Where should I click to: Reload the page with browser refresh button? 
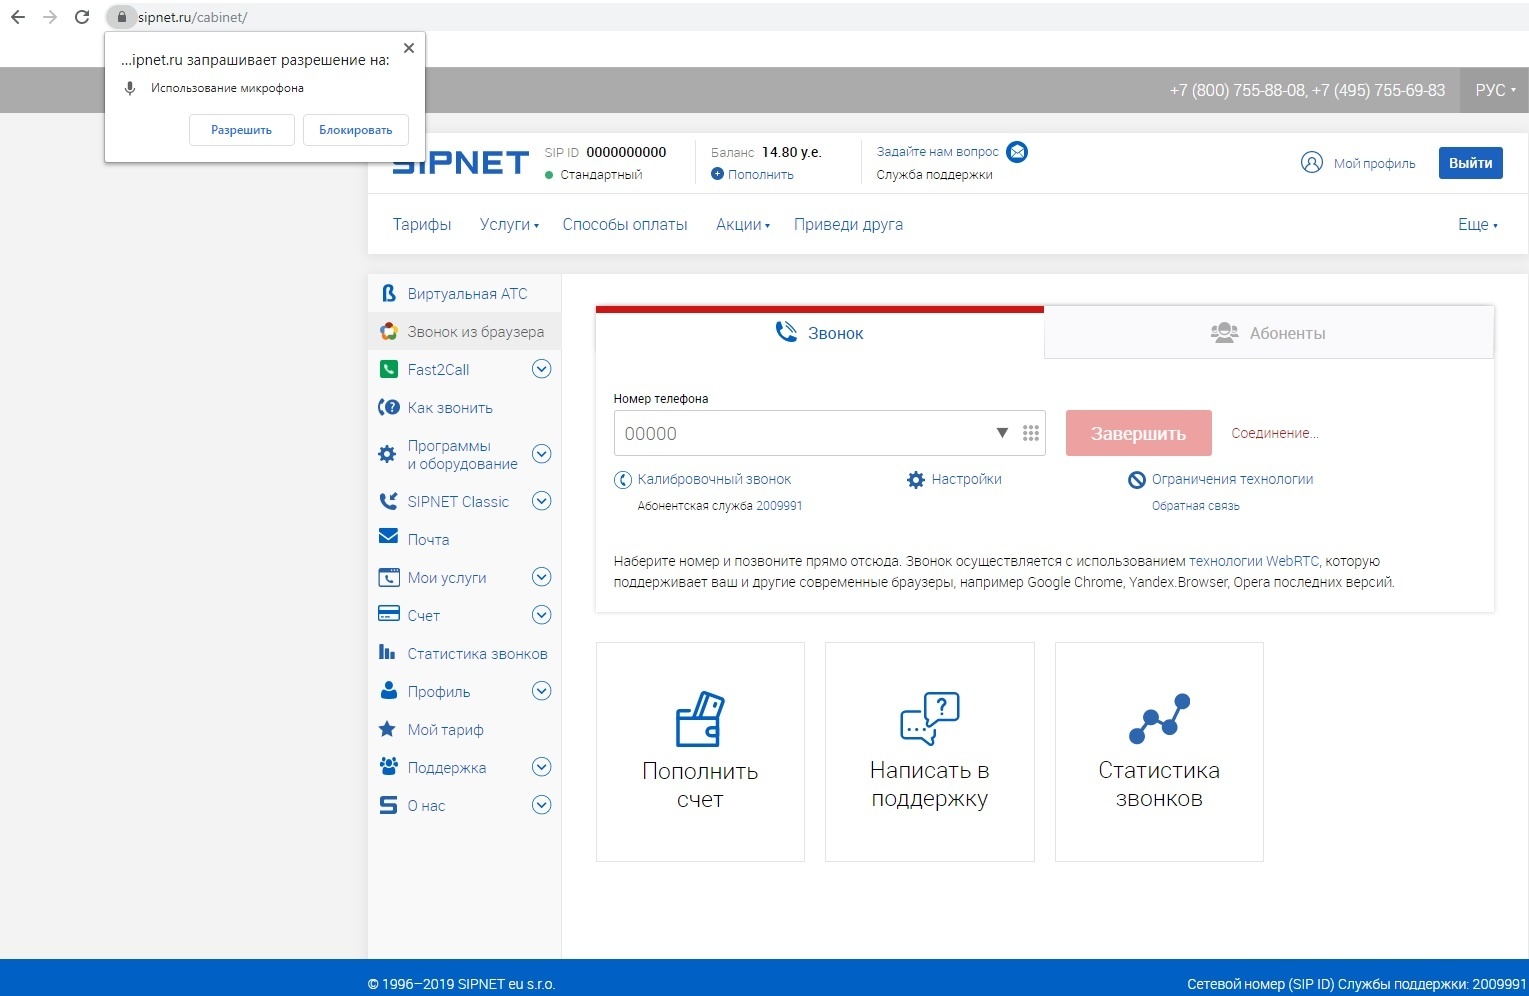pyautogui.click(x=82, y=17)
